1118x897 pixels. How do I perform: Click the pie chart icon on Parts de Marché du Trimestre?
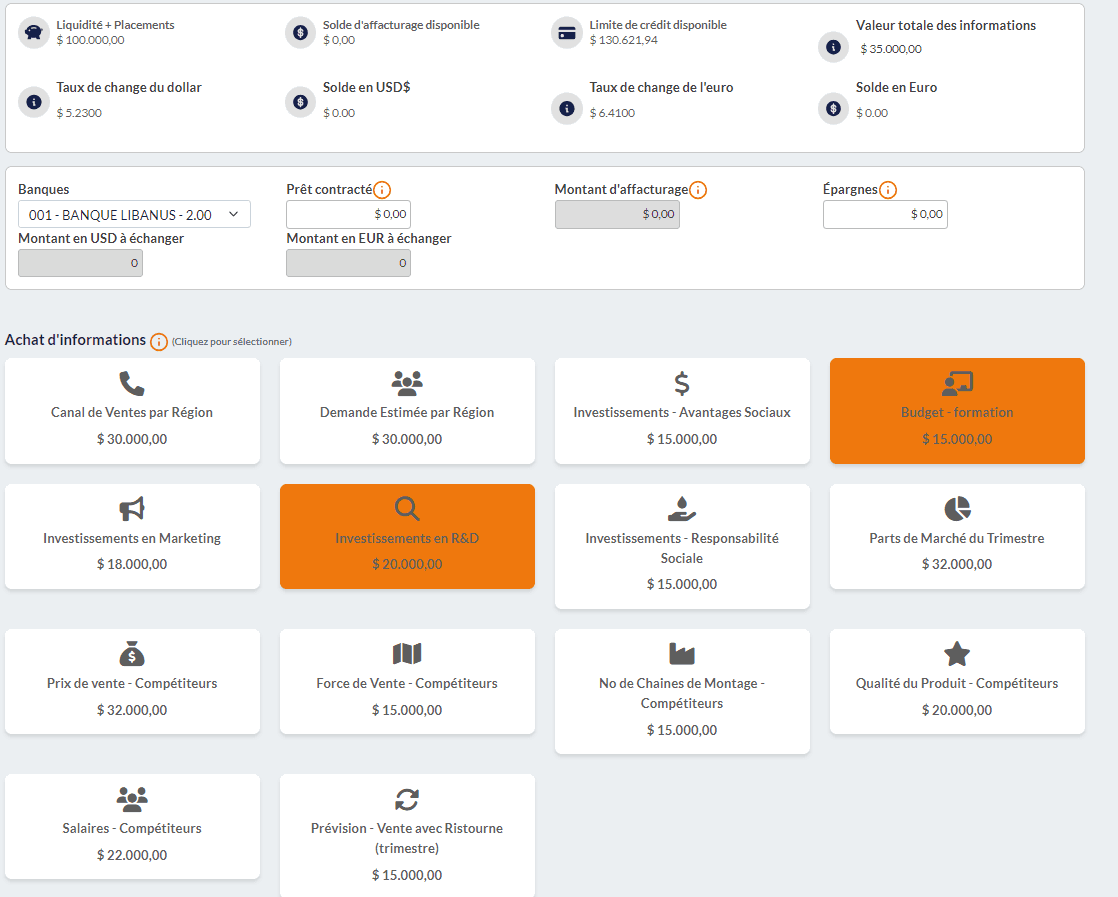pos(957,507)
